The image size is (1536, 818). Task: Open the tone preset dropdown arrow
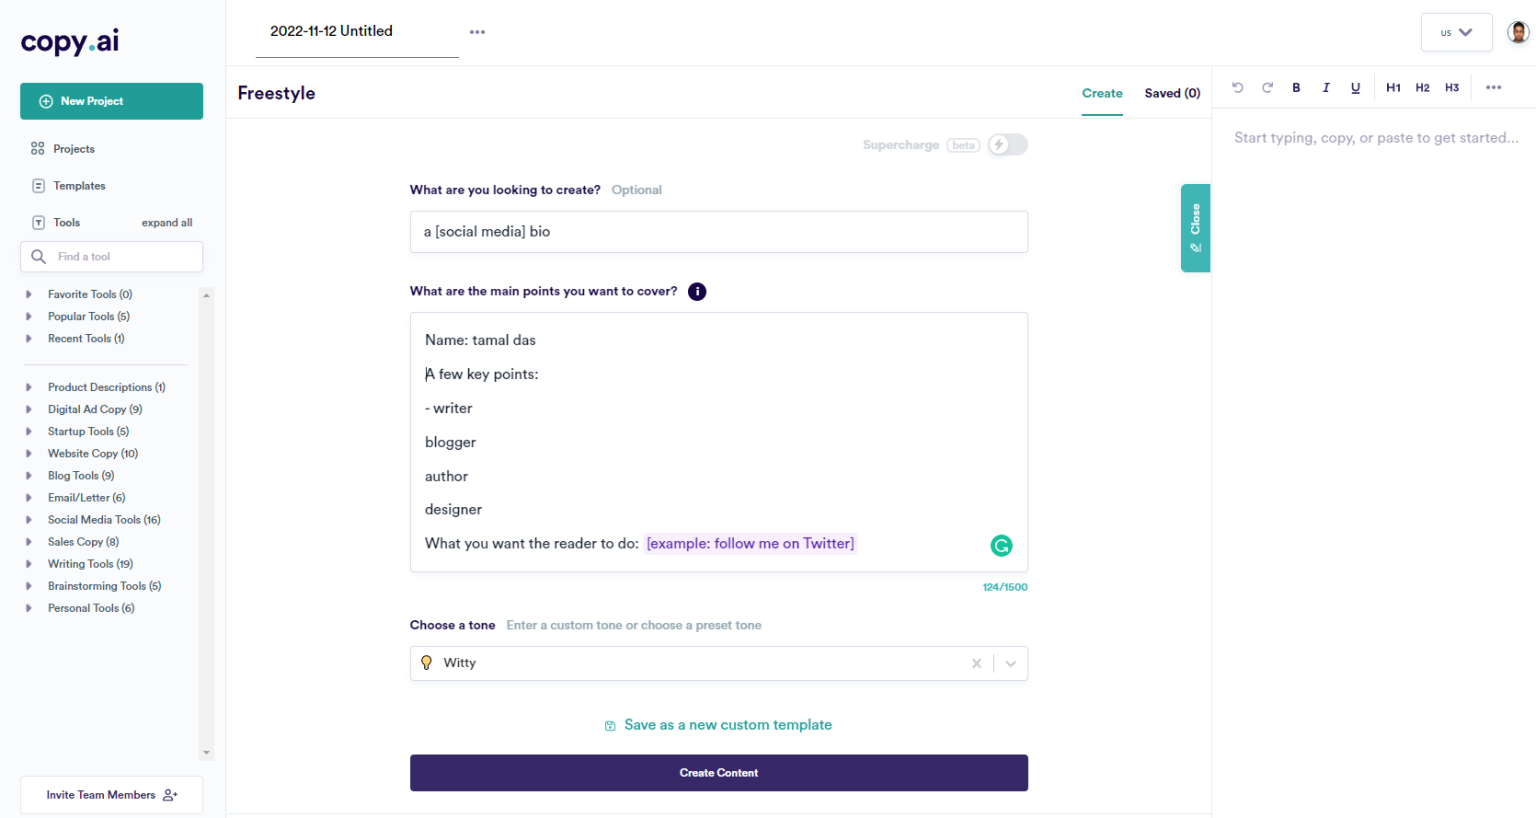[1010, 663]
